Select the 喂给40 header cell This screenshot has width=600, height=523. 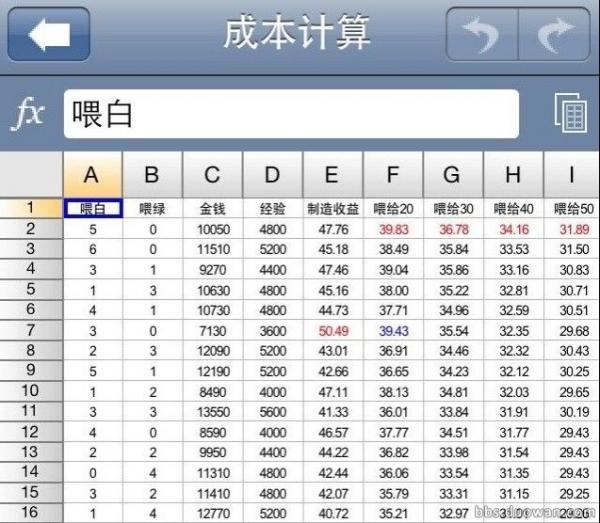(513, 208)
